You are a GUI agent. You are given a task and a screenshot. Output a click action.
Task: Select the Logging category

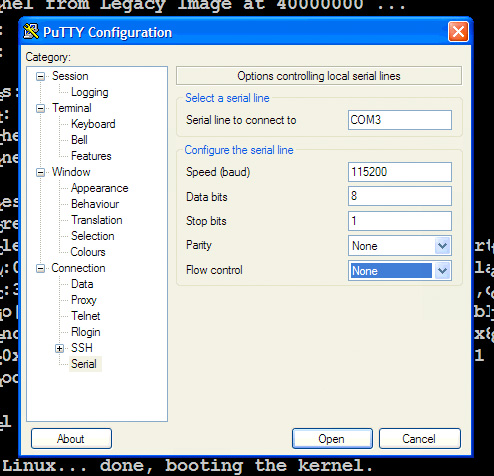coord(89,92)
